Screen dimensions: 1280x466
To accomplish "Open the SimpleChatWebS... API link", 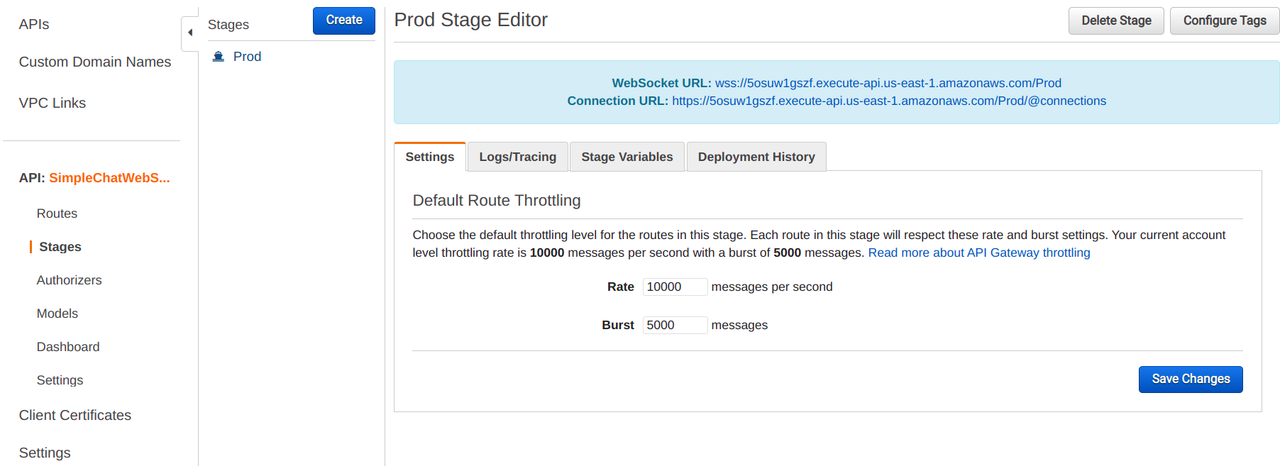I will pos(110,178).
